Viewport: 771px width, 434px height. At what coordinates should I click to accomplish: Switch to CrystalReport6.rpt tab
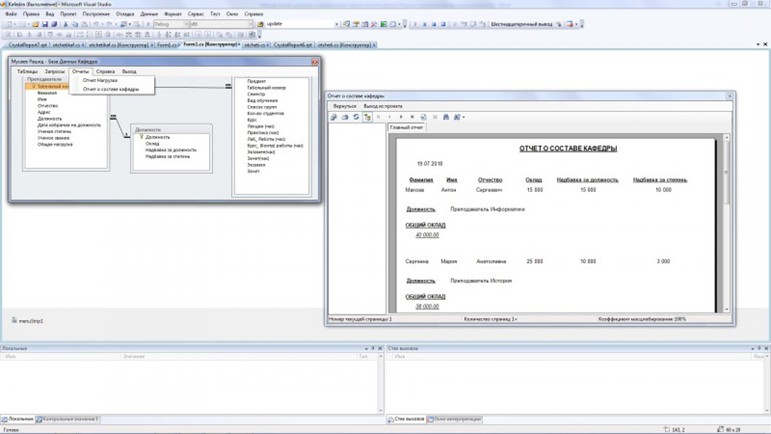click(293, 45)
